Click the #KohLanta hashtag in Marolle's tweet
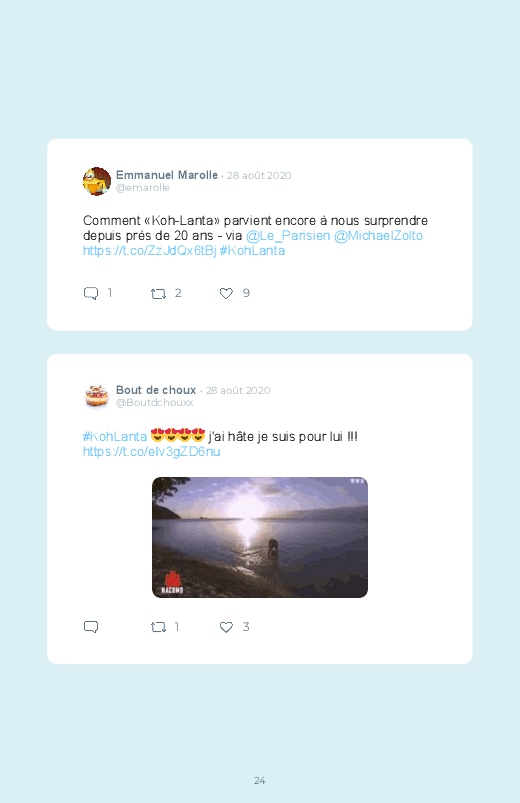 pyautogui.click(x=252, y=250)
